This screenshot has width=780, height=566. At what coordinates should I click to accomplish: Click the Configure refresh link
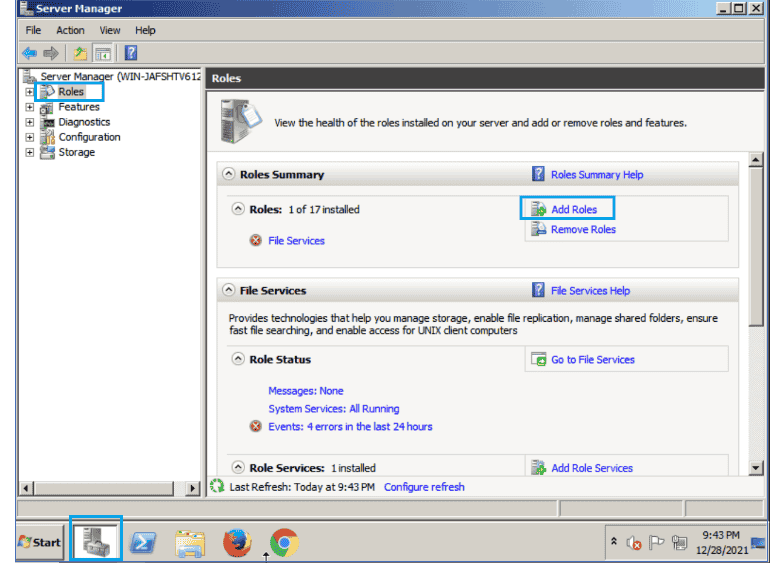point(424,487)
